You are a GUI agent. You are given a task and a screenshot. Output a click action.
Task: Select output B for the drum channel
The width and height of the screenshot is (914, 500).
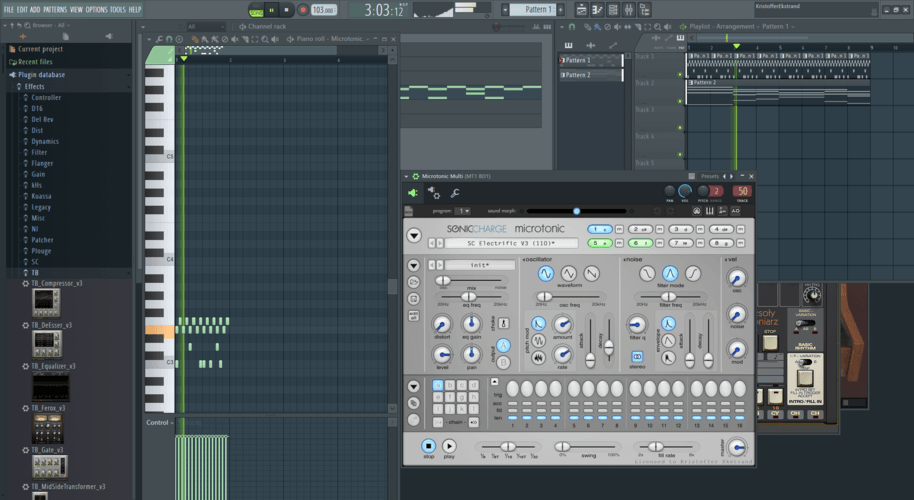pyautogui.click(x=504, y=362)
